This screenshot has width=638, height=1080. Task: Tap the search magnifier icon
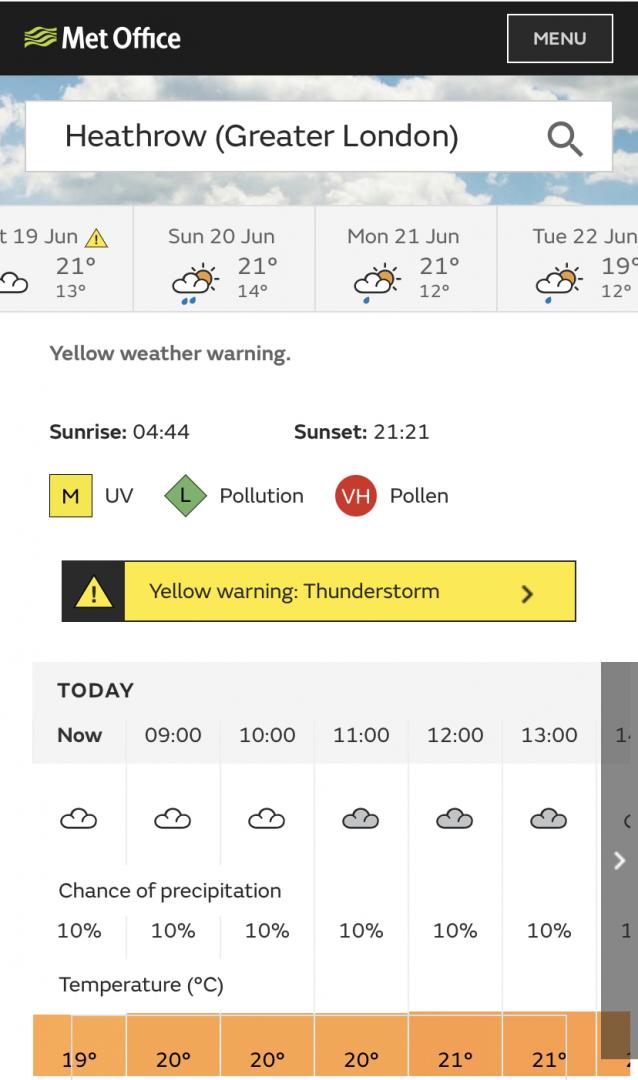click(565, 139)
